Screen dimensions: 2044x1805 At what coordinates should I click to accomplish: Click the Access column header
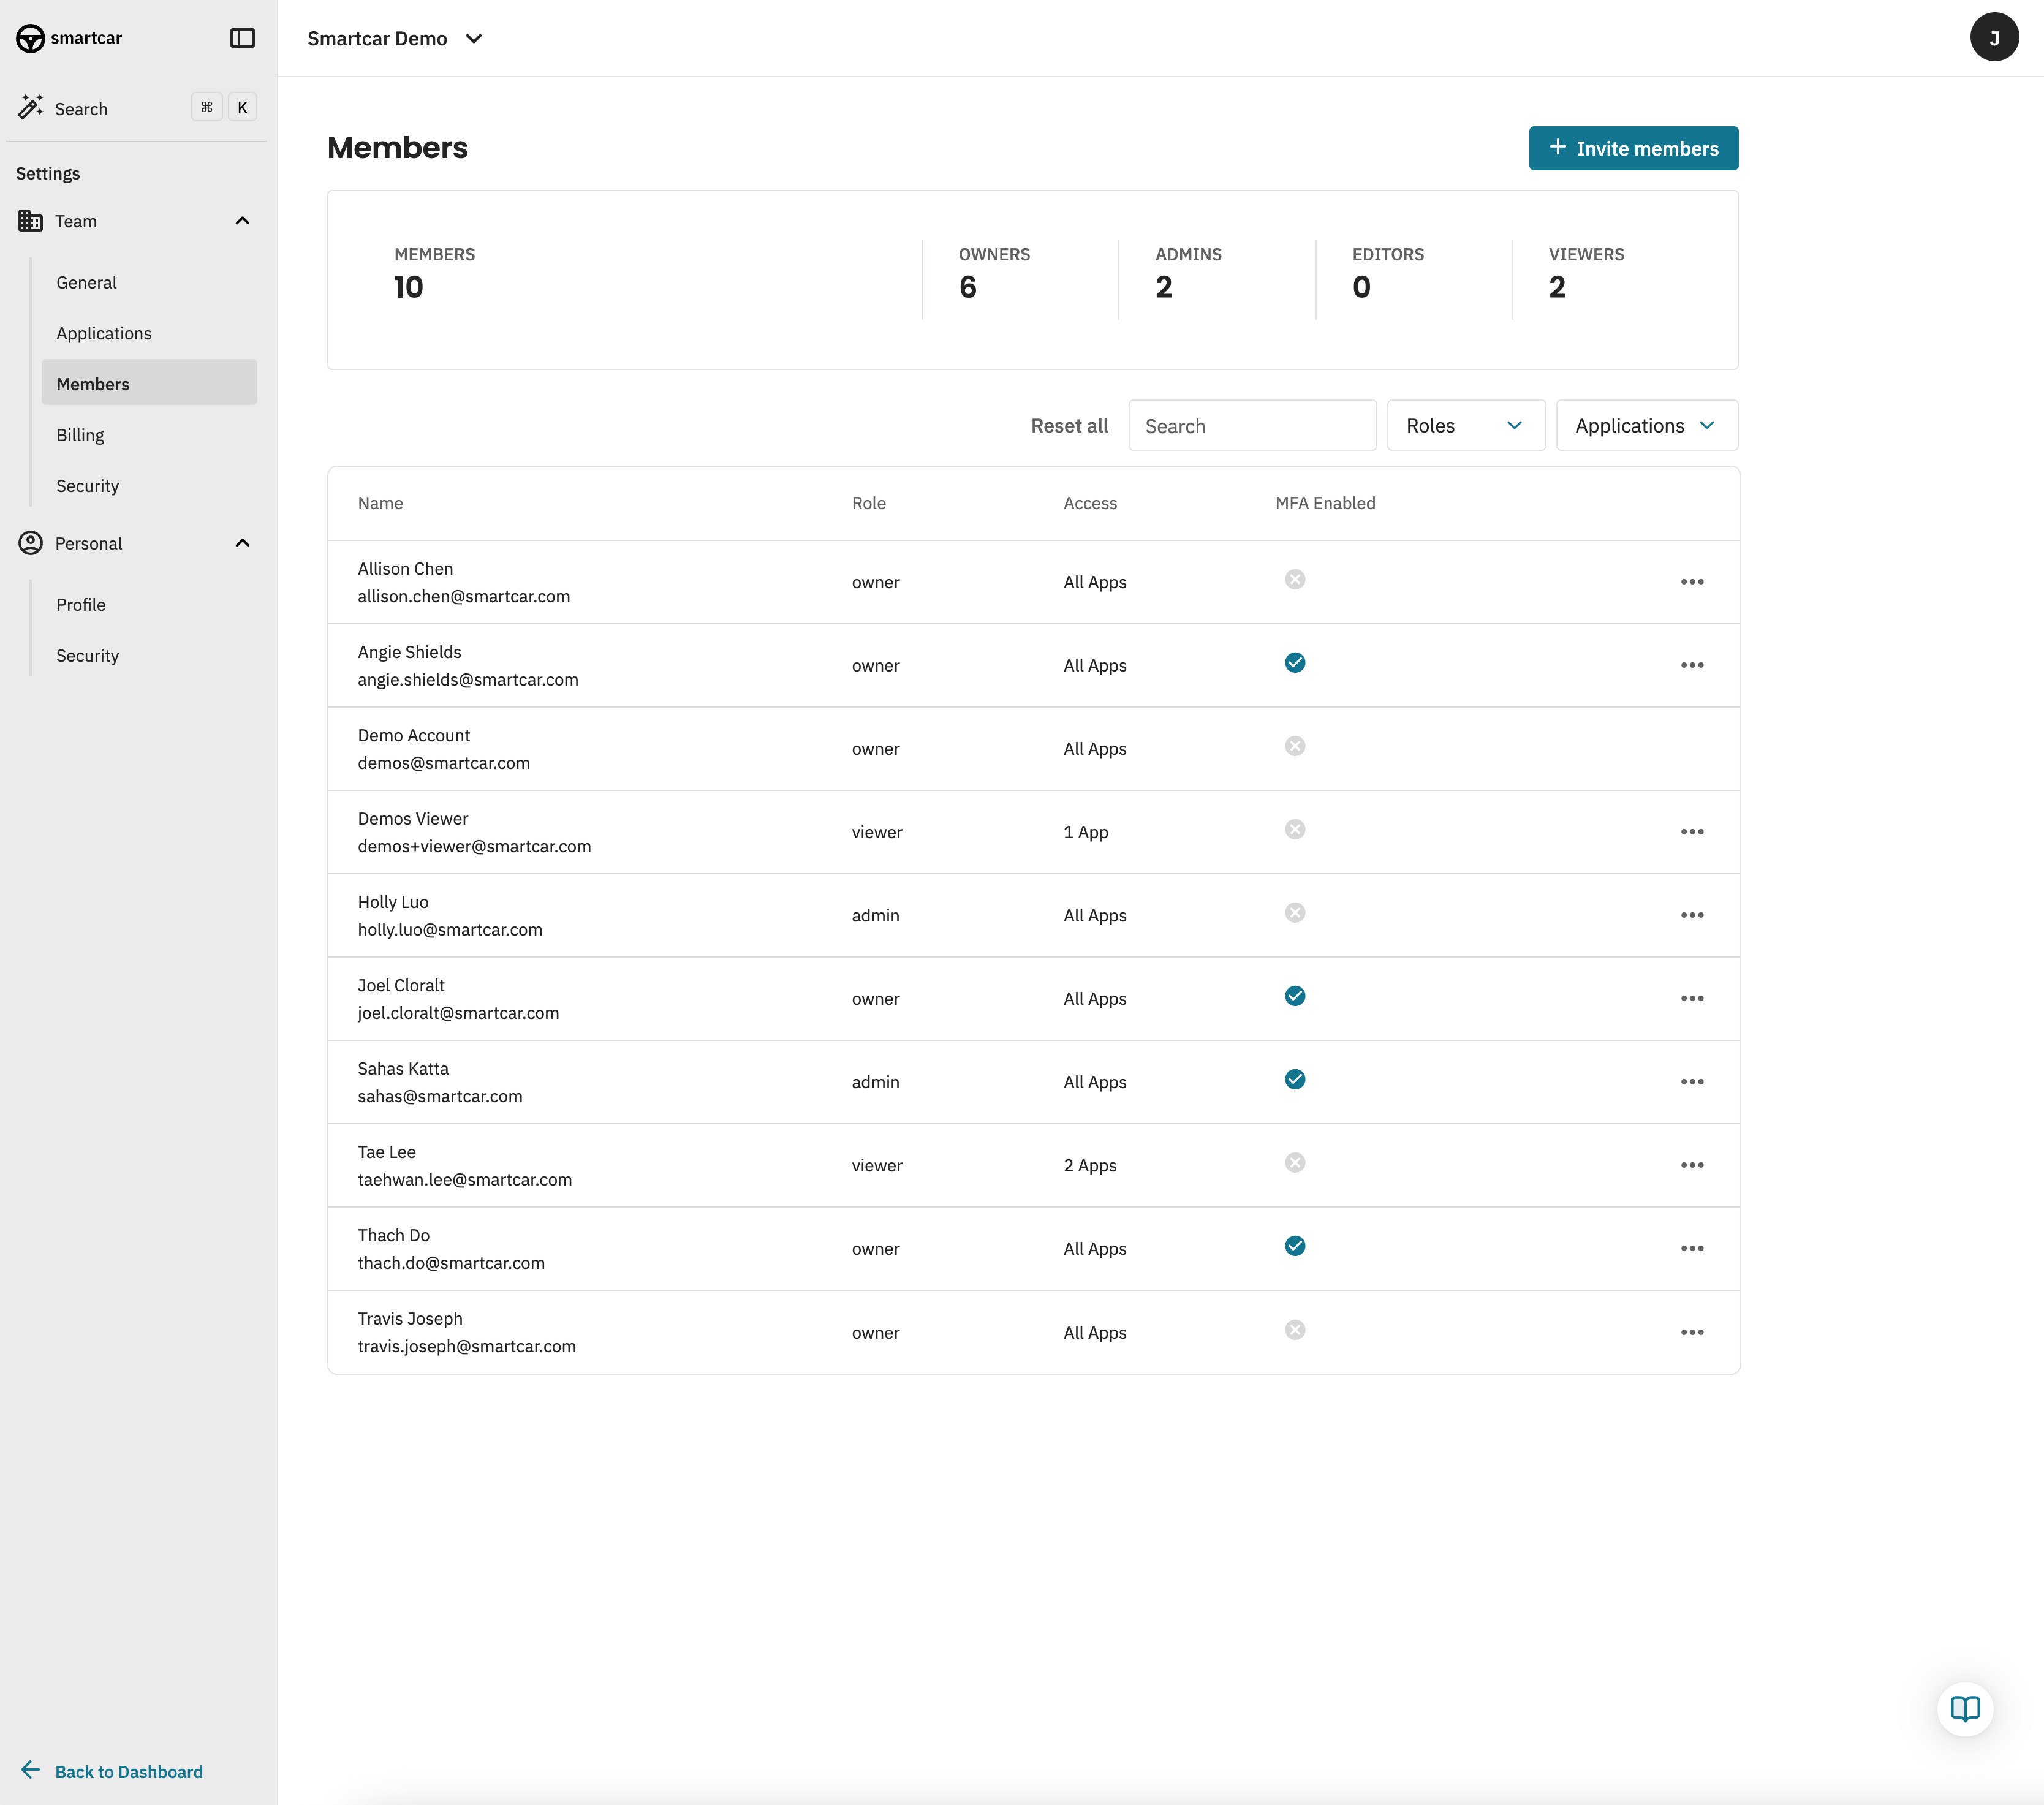pyautogui.click(x=1090, y=503)
